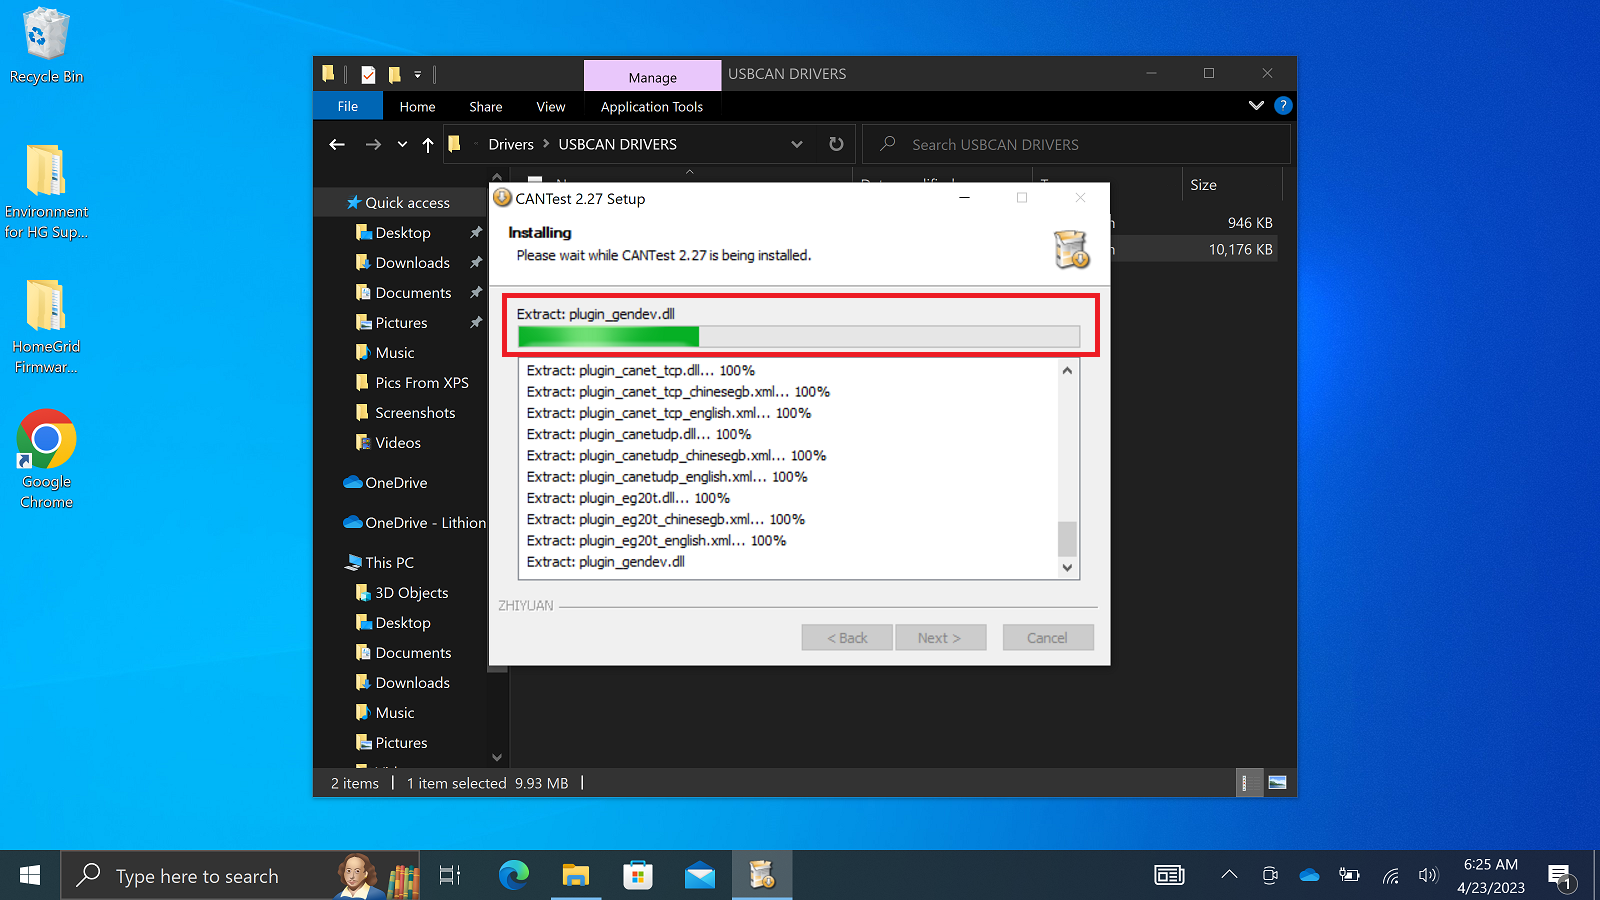Open Environment for HG Sup desktop folder
The image size is (1600, 900).
(46, 192)
